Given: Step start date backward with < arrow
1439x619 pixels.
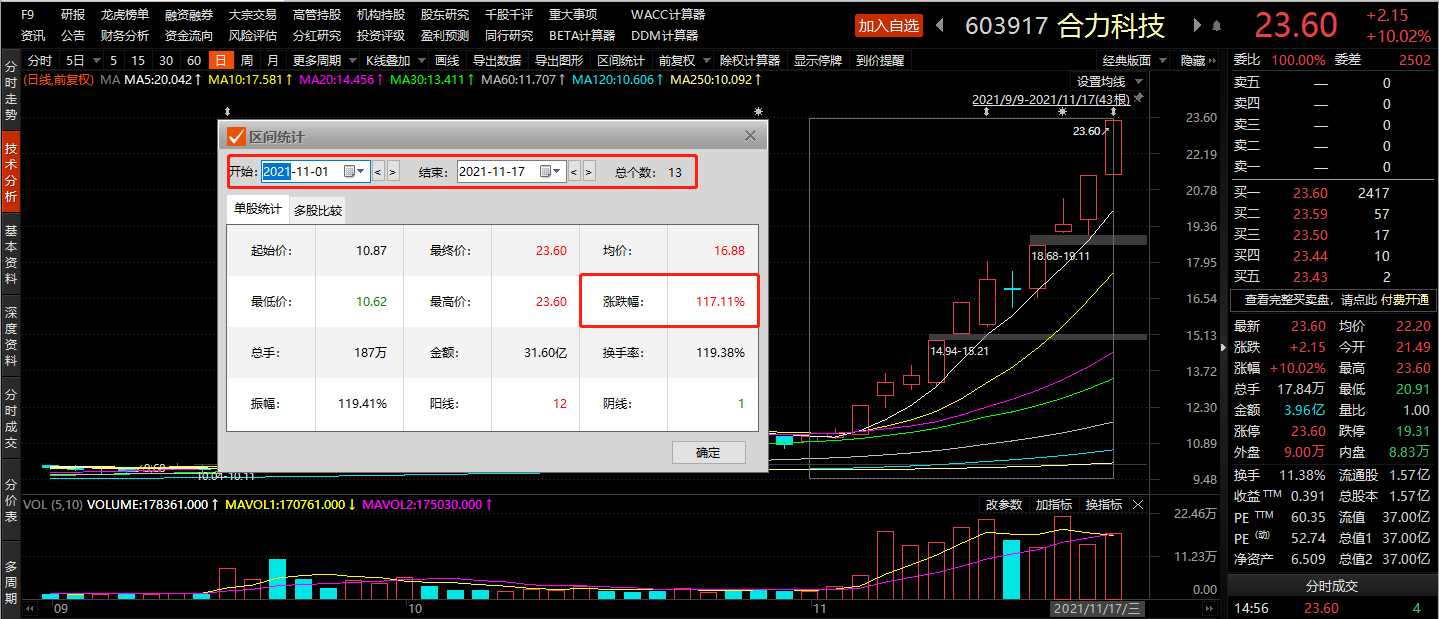Looking at the screenshot, I should pos(378,172).
